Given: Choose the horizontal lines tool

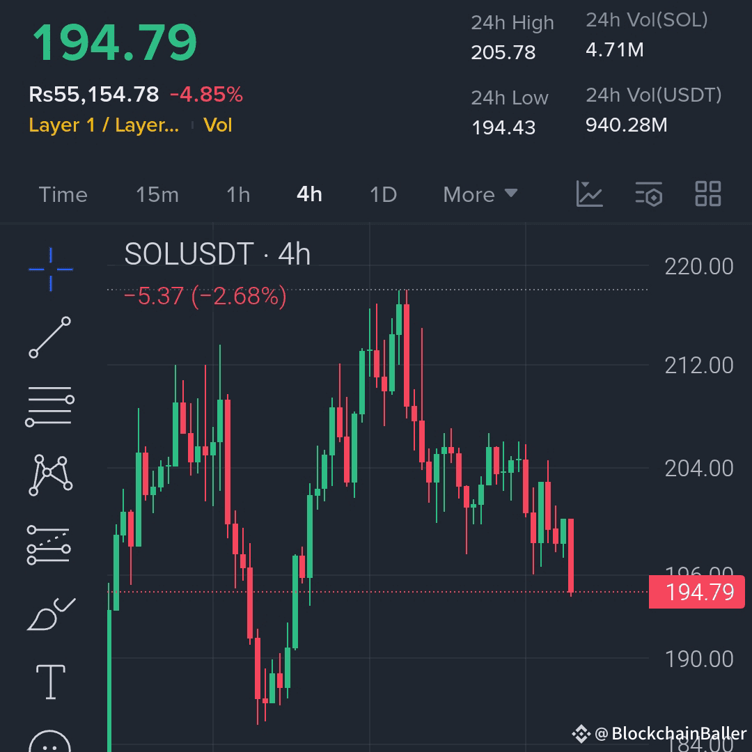Looking at the screenshot, I should click(50, 406).
